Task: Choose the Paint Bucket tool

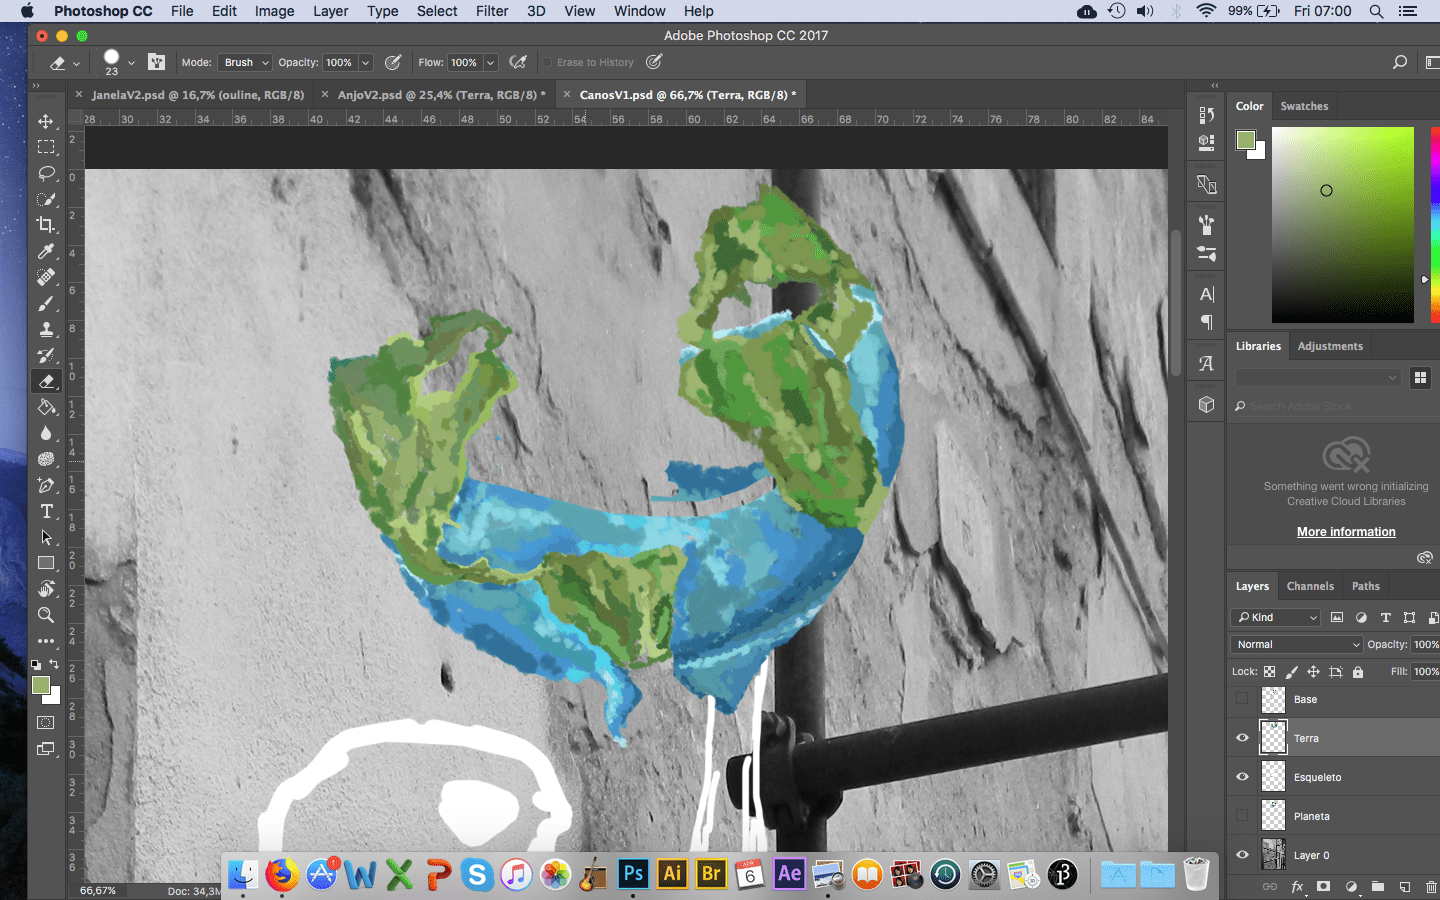Action: (x=46, y=407)
